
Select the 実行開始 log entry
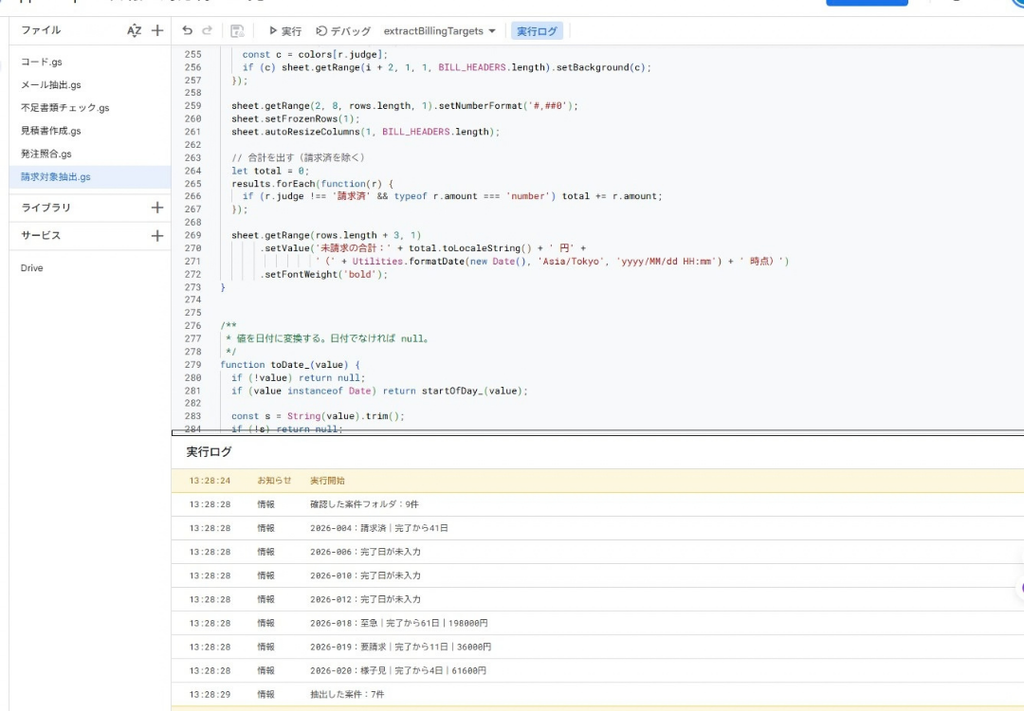point(598,481)
